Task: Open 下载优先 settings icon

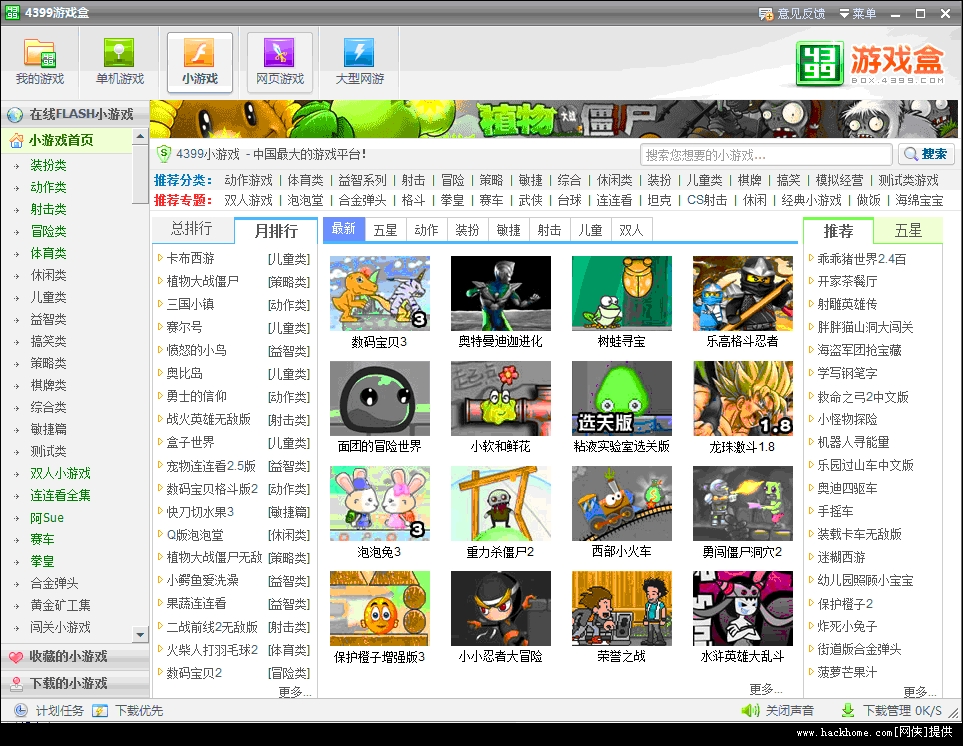Action: click(x=101, y=710)
